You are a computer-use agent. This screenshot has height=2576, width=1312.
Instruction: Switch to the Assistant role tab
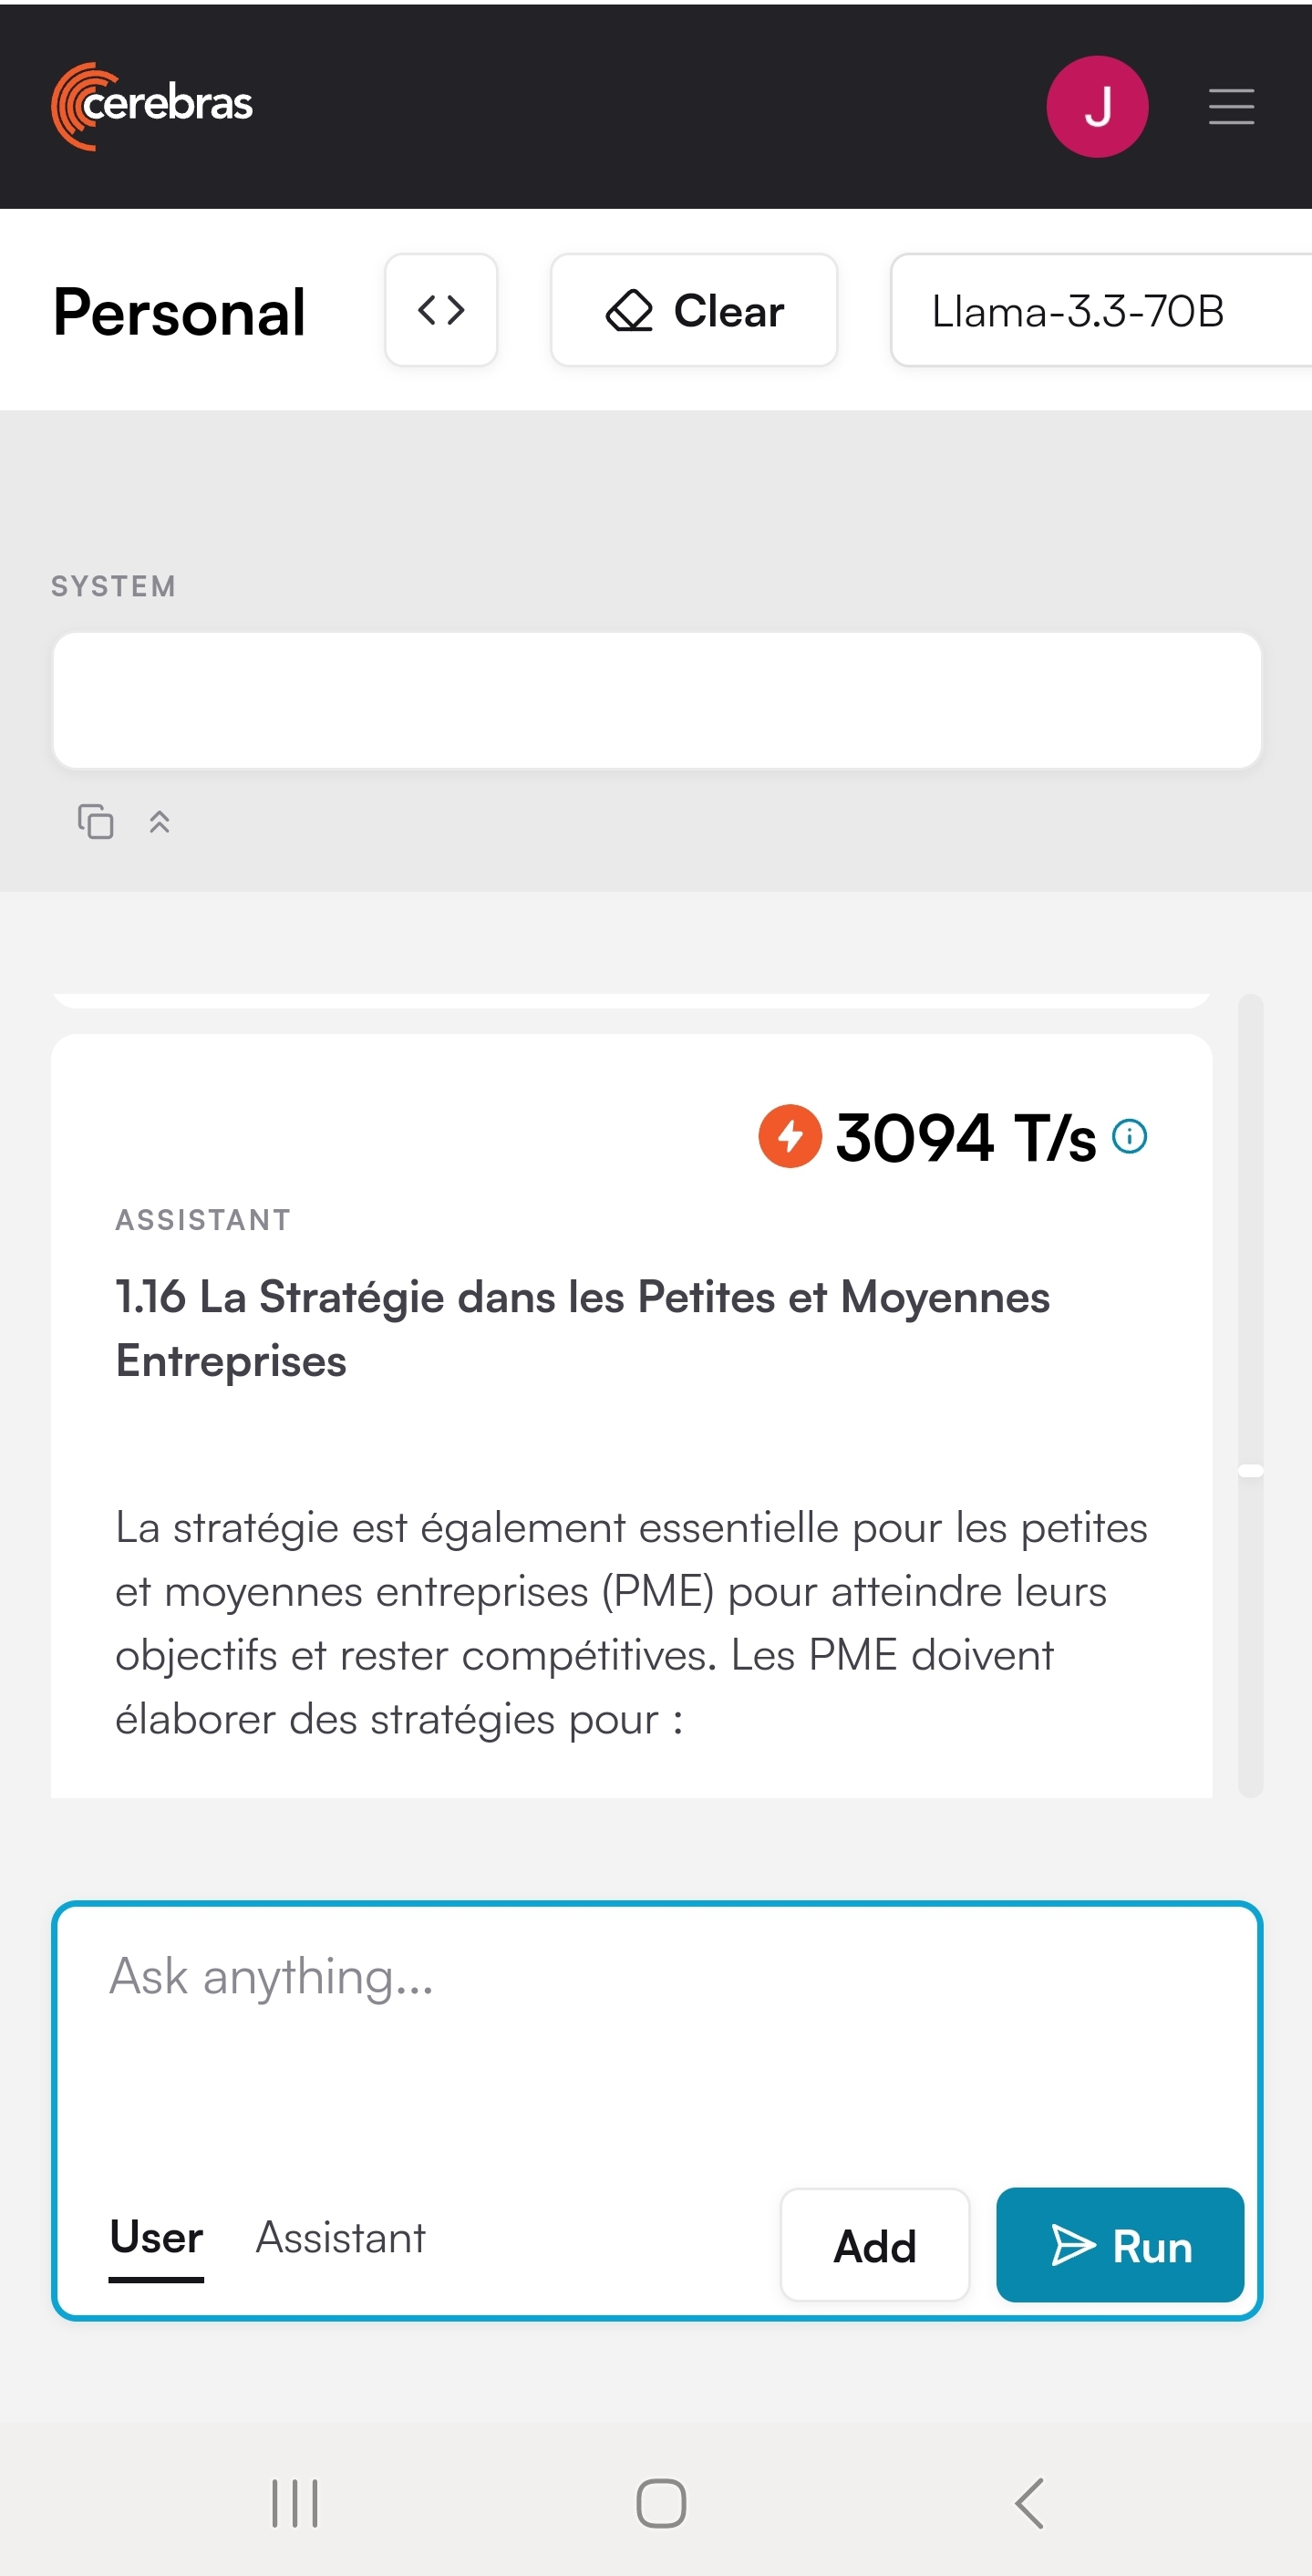341,2238
